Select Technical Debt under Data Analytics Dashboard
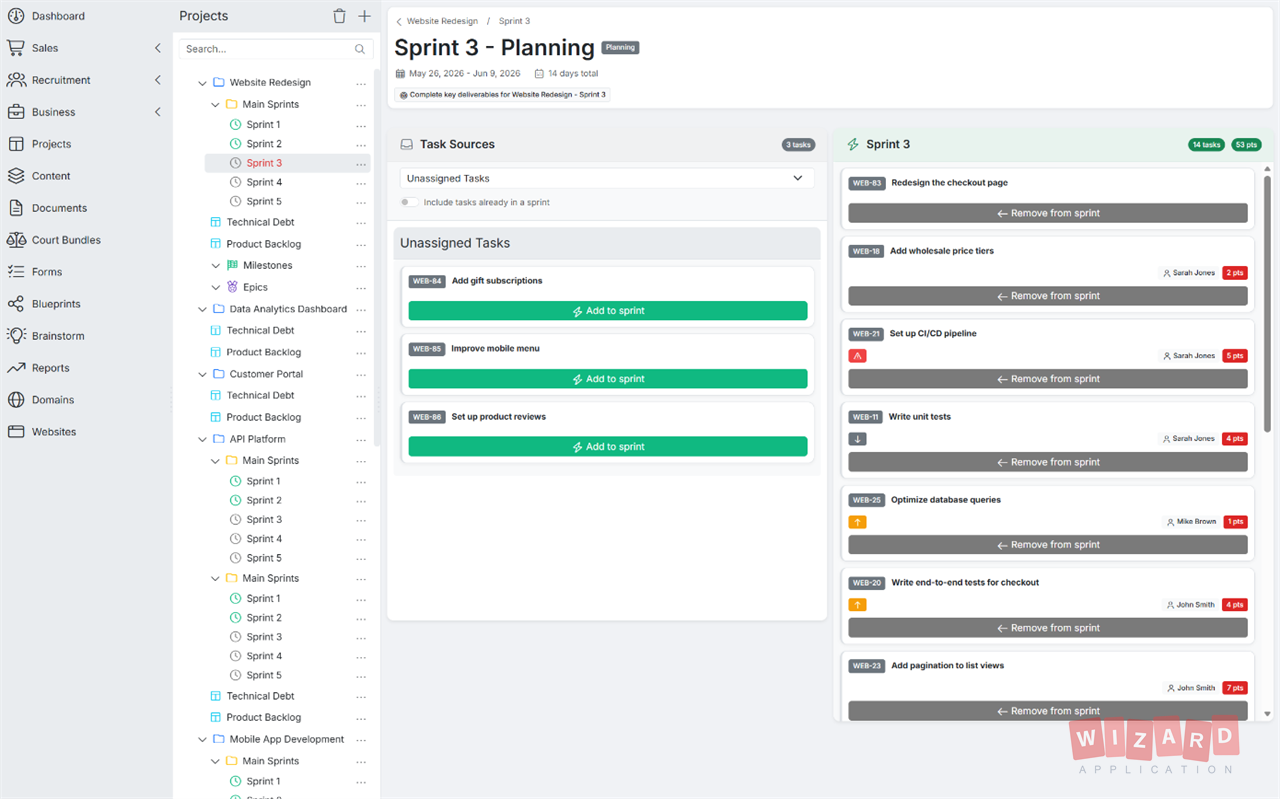Viewport: 1280px width, 799px height. [x=260, y=330]
